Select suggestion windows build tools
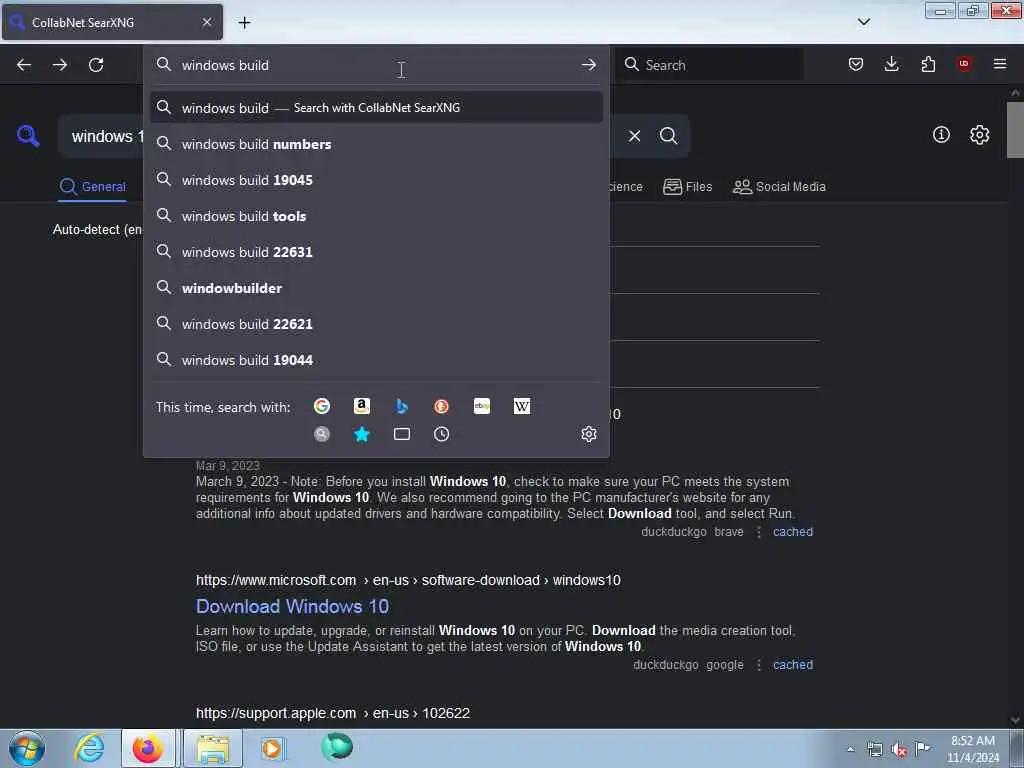Viewport: 1024px width, 768px height. [376, 216]
